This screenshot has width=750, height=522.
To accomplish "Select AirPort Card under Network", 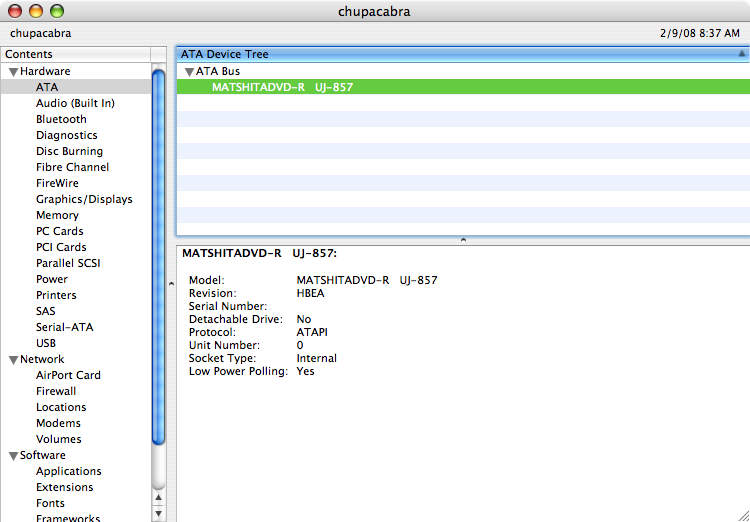I will point(68,375).
